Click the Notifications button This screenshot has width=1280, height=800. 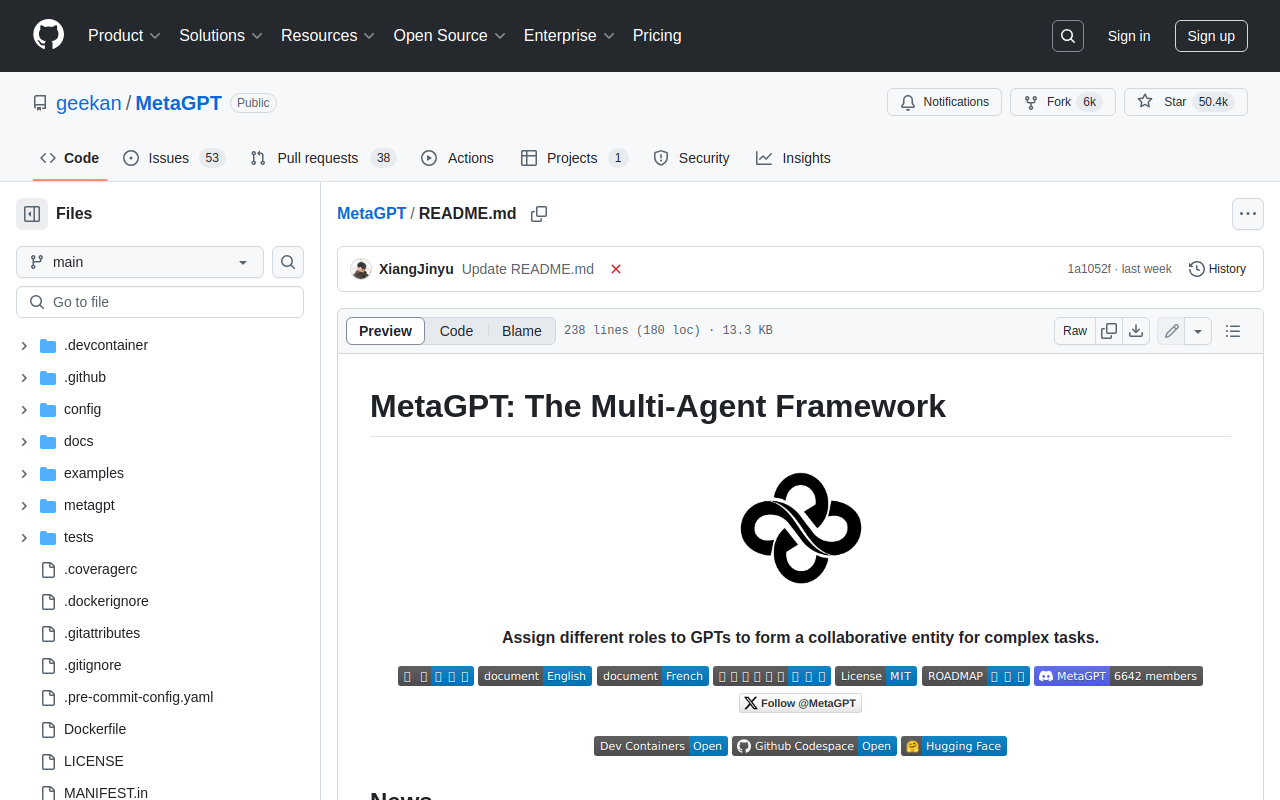944,102
